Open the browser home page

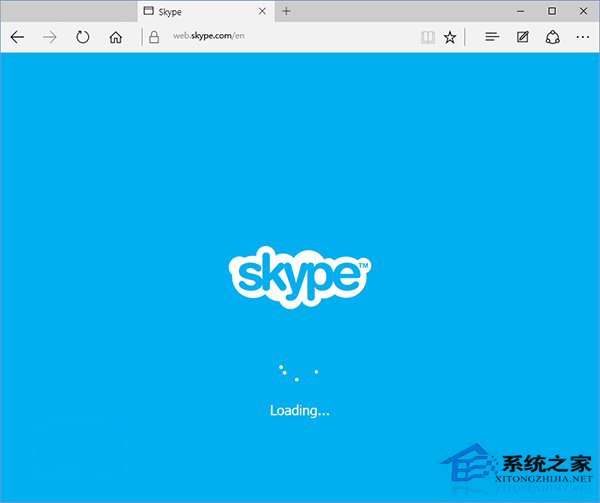tap(116, 37)
